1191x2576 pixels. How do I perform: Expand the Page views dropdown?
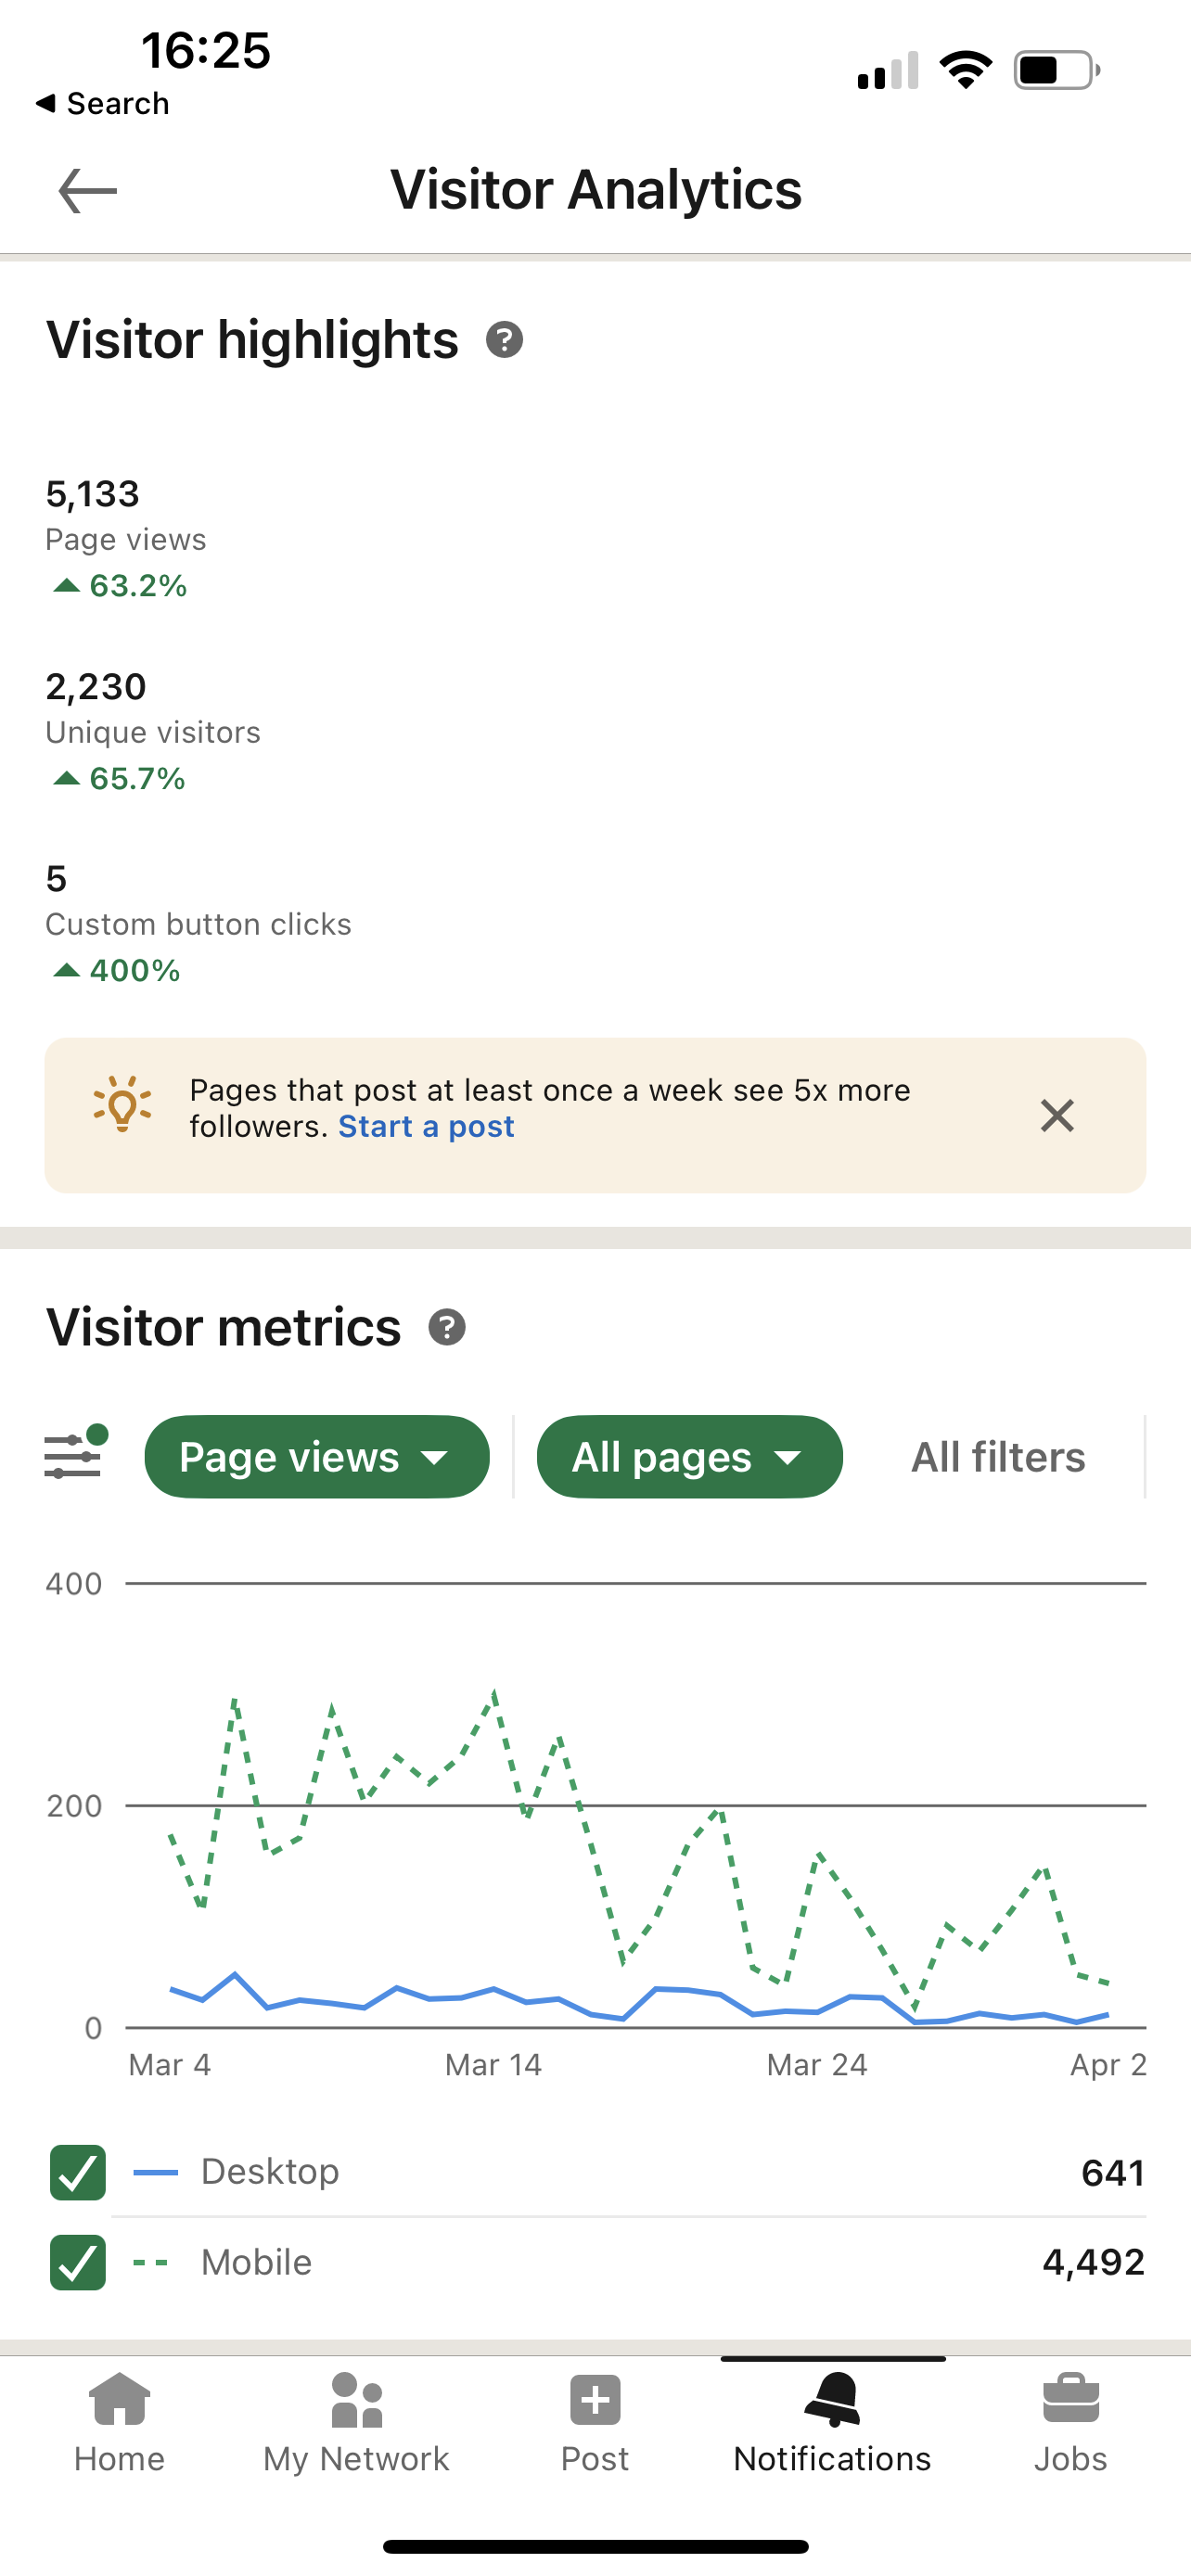[x=316, y=1457]
